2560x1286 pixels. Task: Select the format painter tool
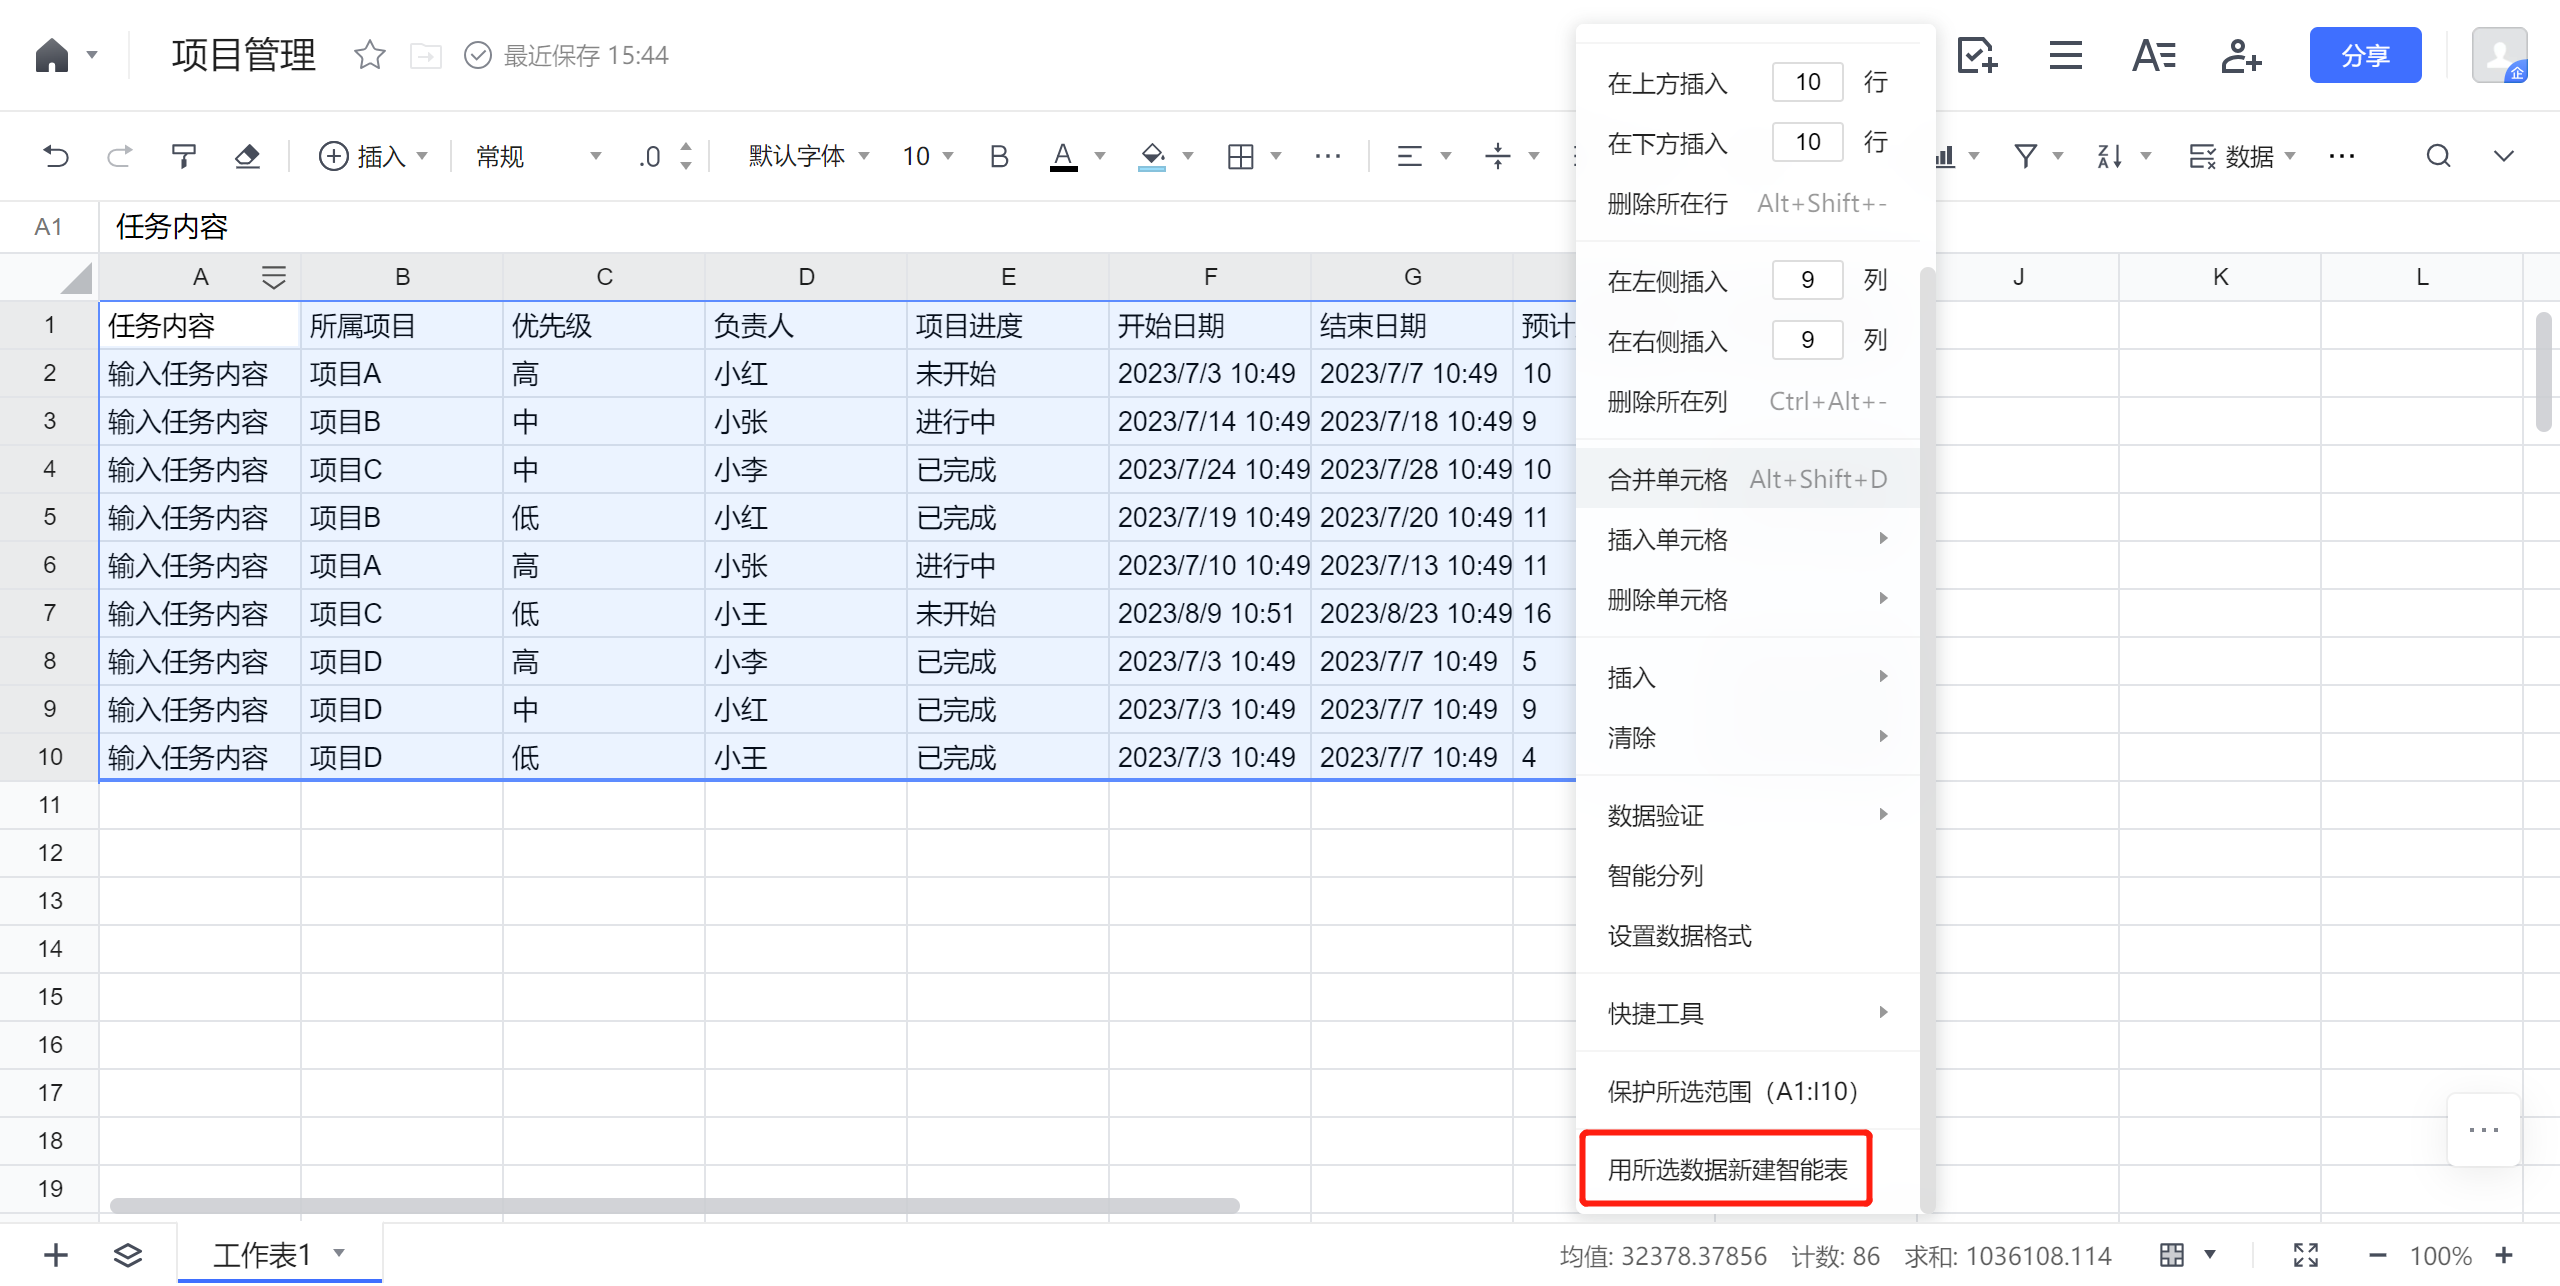[183, 156]
